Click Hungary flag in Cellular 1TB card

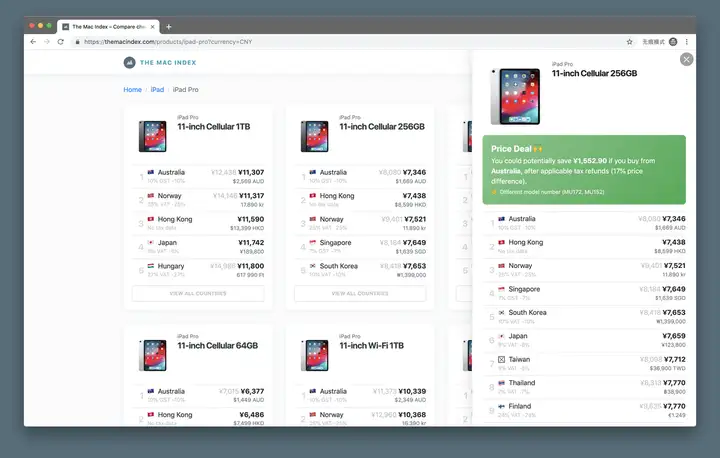tap(151, 266)
